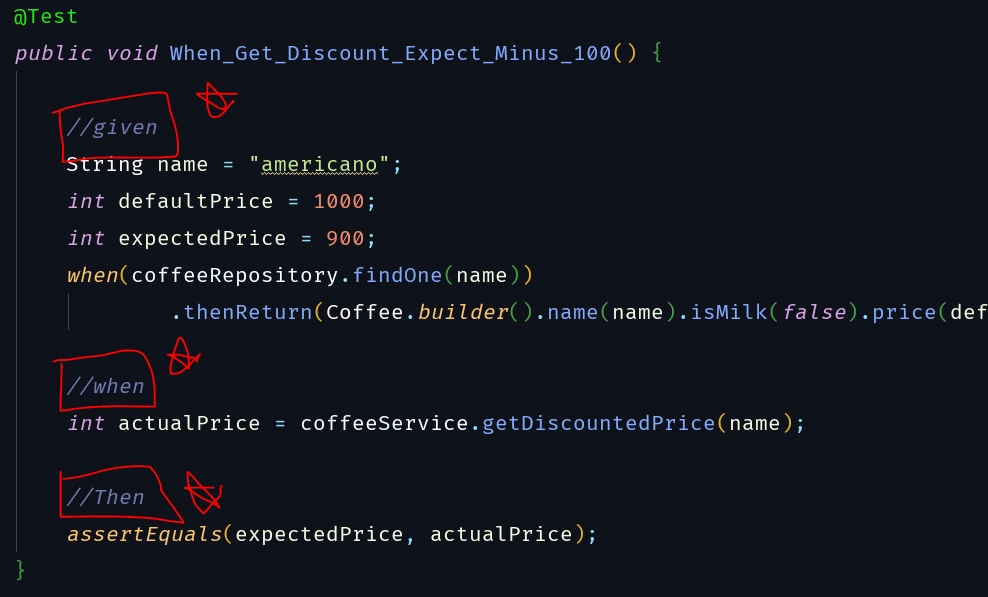
Task: Click the When_Get_Discount_Expect_Minus_100 method name
Action: coord(391,53)
